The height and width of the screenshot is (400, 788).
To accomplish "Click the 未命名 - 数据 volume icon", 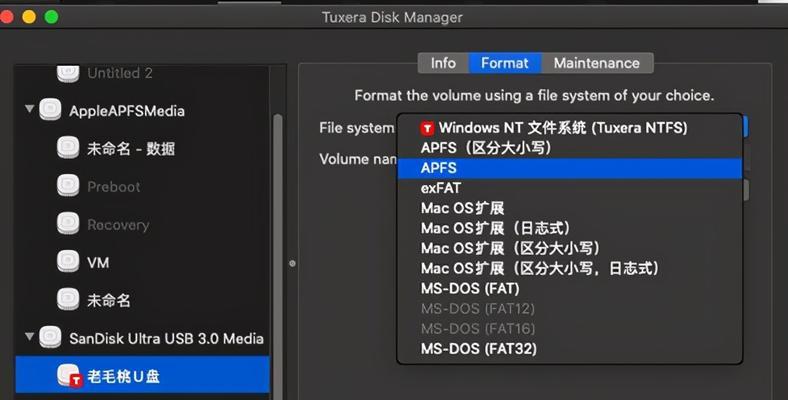I will click(x=68, y=148).
